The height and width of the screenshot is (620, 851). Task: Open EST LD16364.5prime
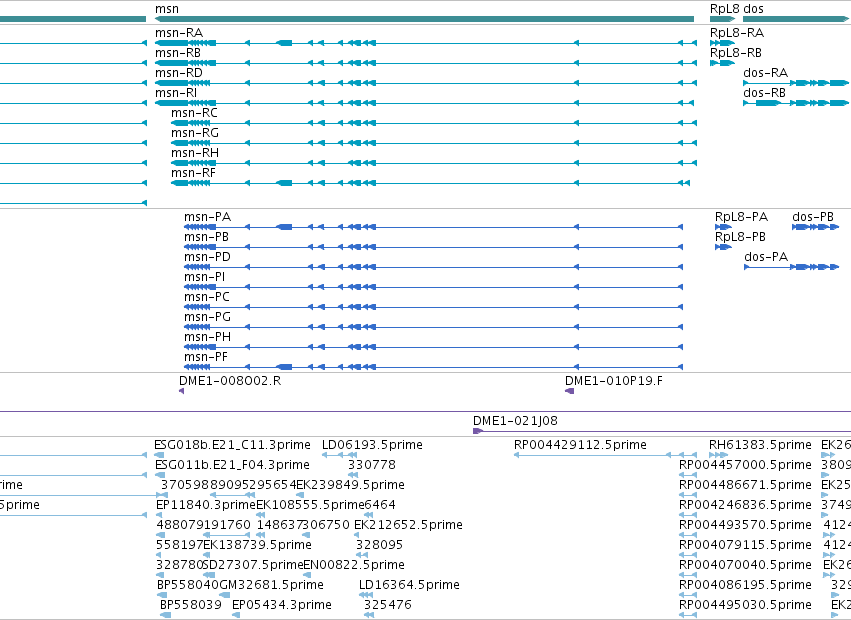pos(409,585)
